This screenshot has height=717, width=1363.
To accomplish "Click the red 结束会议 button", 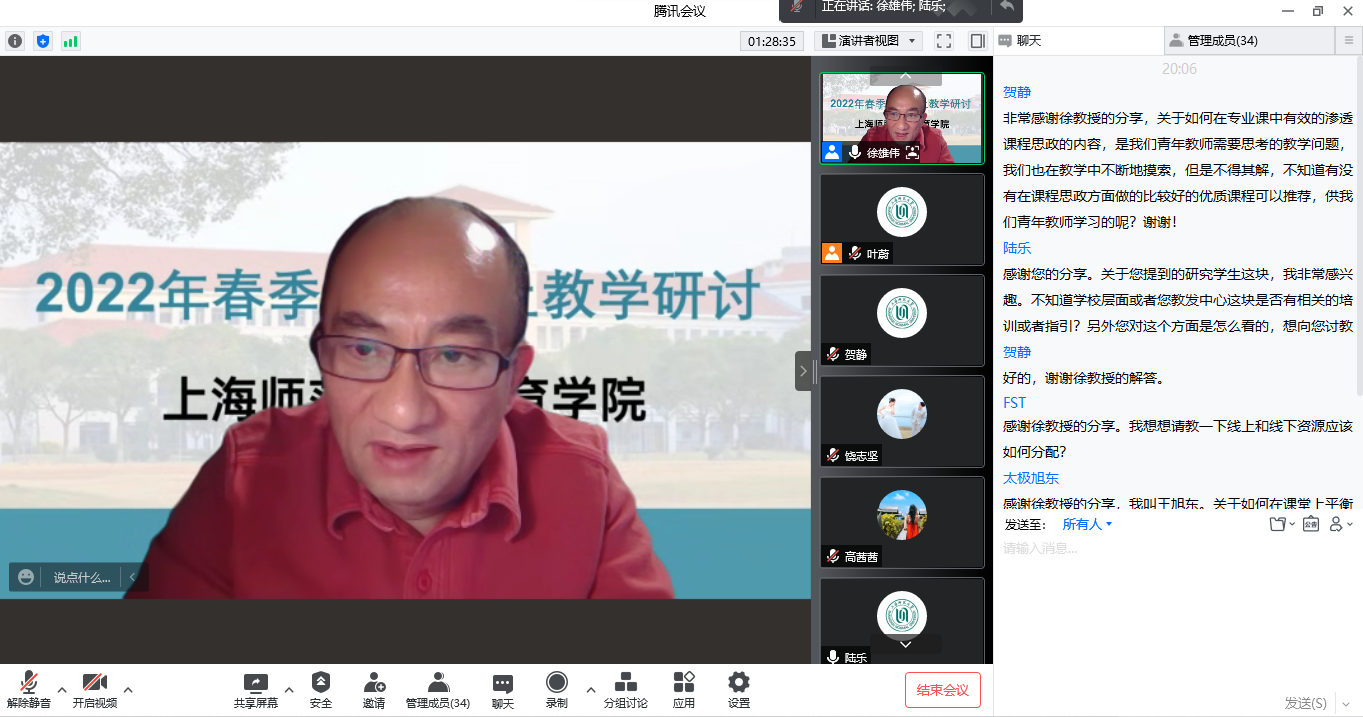I will coord(942,690).
